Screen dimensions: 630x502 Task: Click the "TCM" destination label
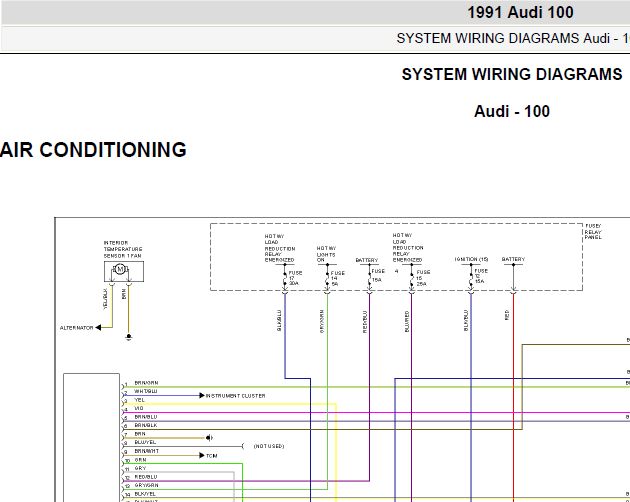(211, 456)
